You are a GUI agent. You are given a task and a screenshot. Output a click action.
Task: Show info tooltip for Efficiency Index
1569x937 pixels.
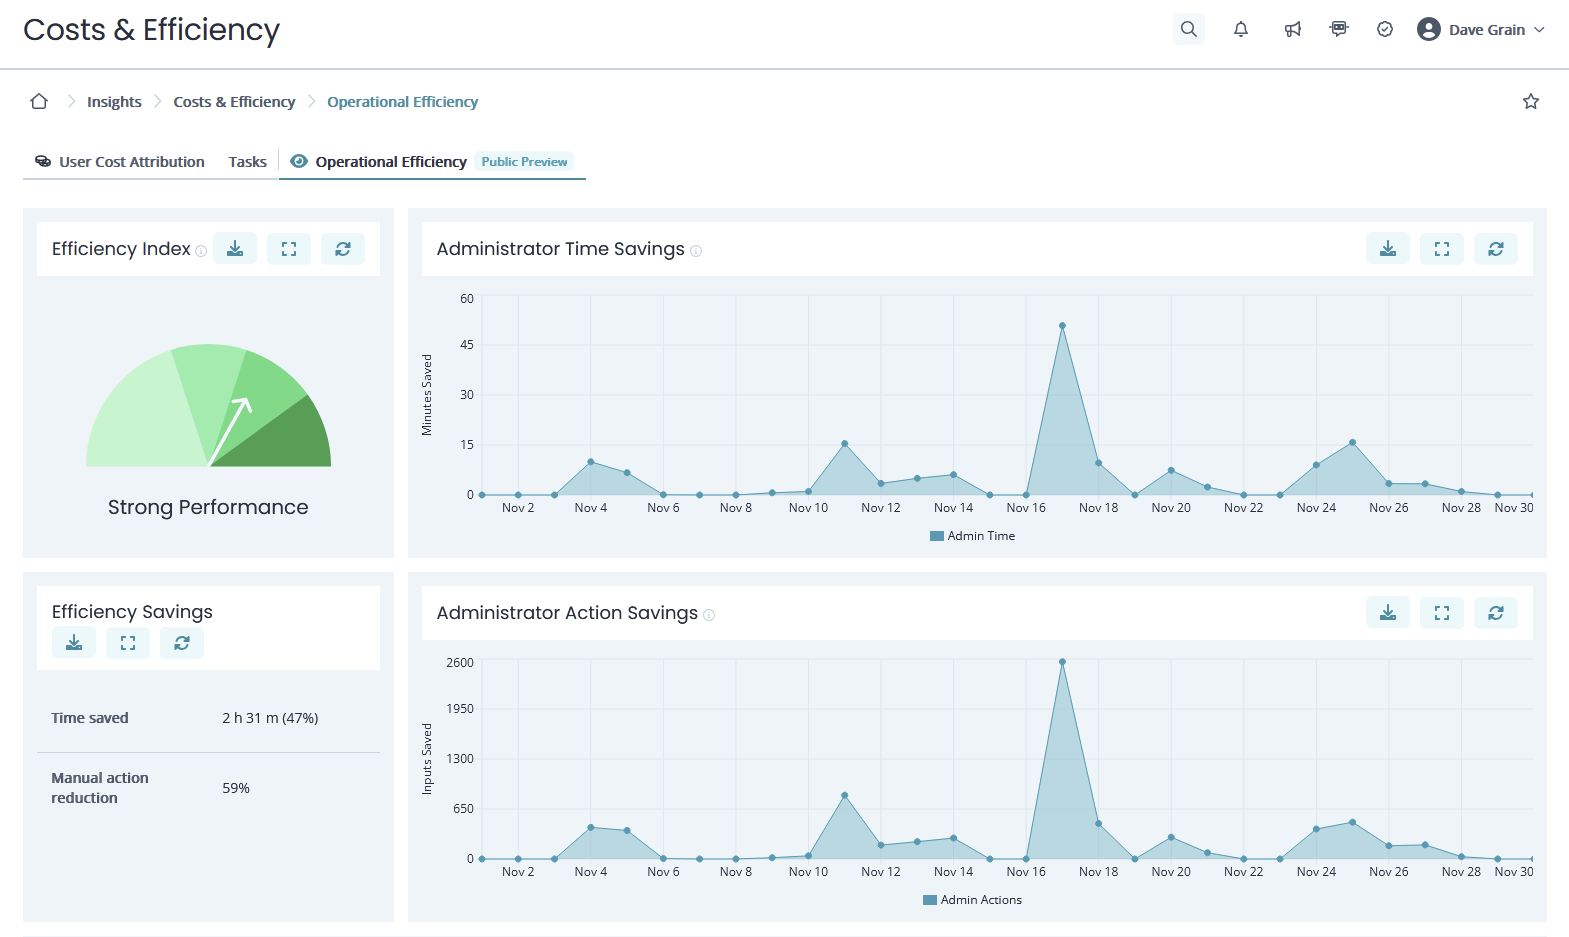click(201, 251)
